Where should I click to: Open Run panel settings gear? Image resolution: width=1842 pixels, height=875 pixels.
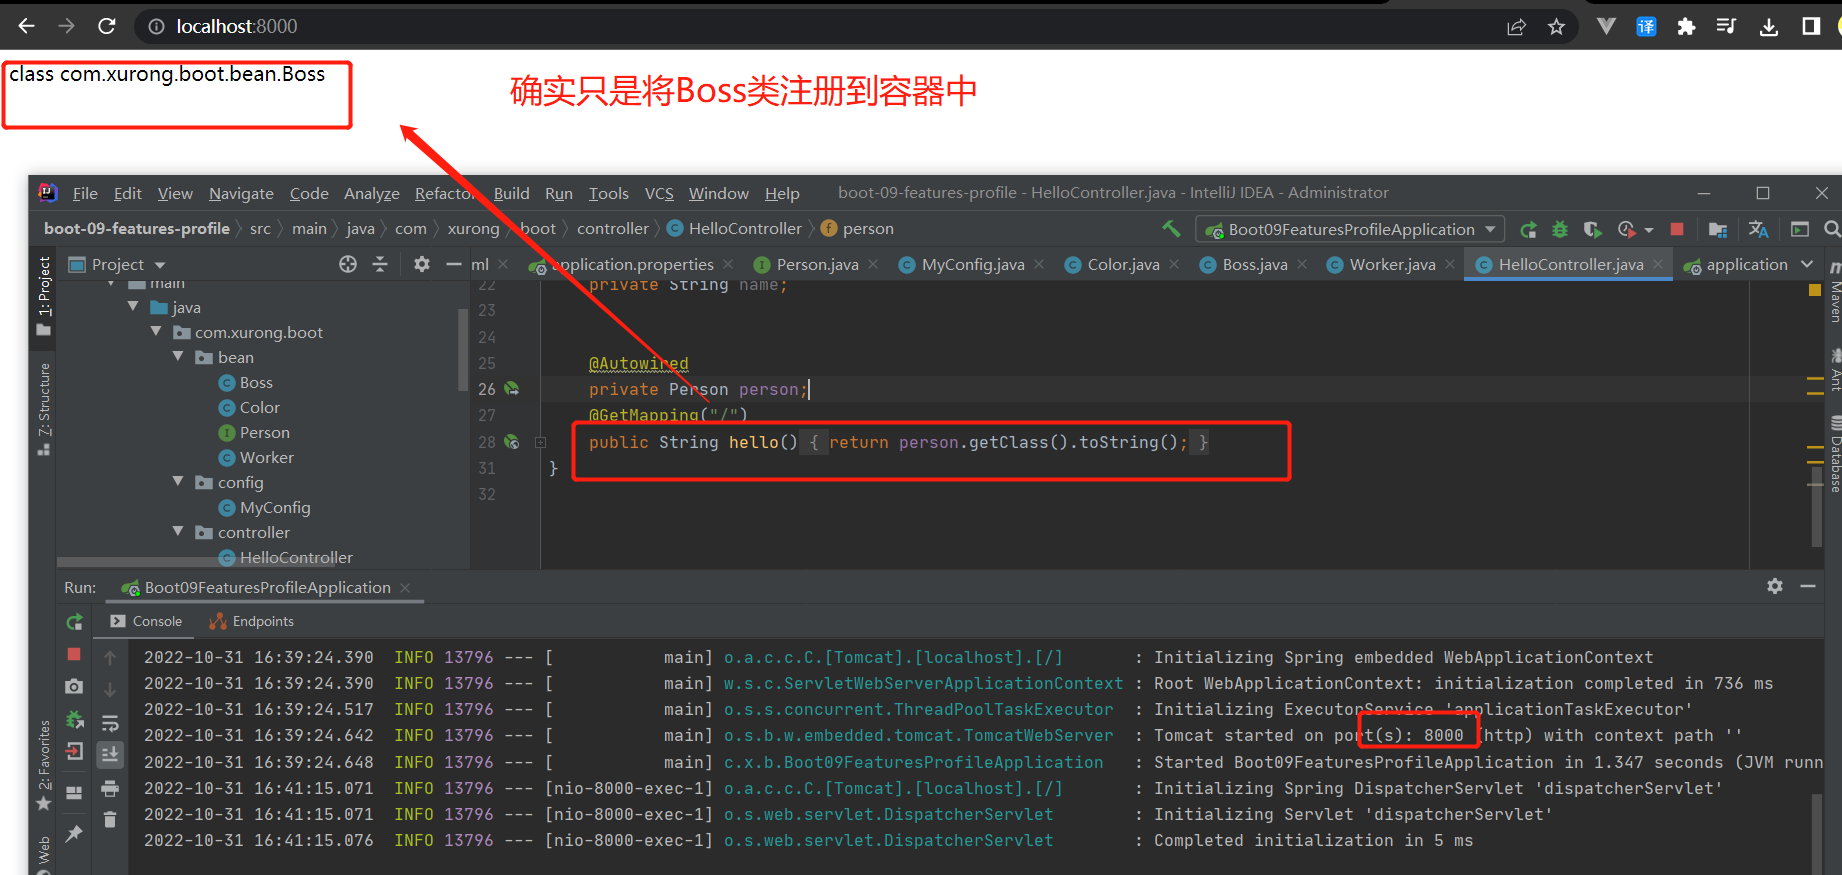click(1775, 587)
